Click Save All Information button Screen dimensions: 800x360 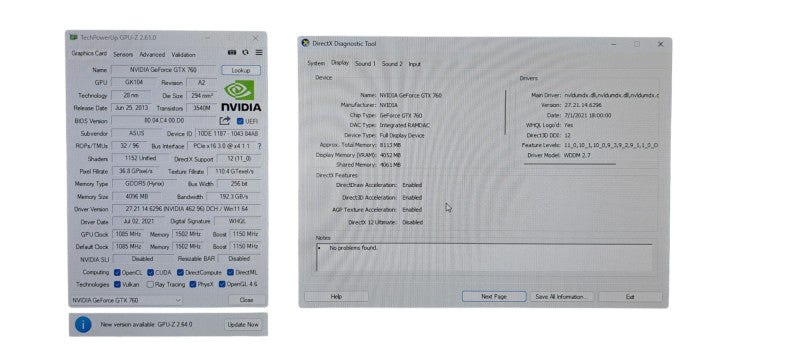[x=562, y=296]
